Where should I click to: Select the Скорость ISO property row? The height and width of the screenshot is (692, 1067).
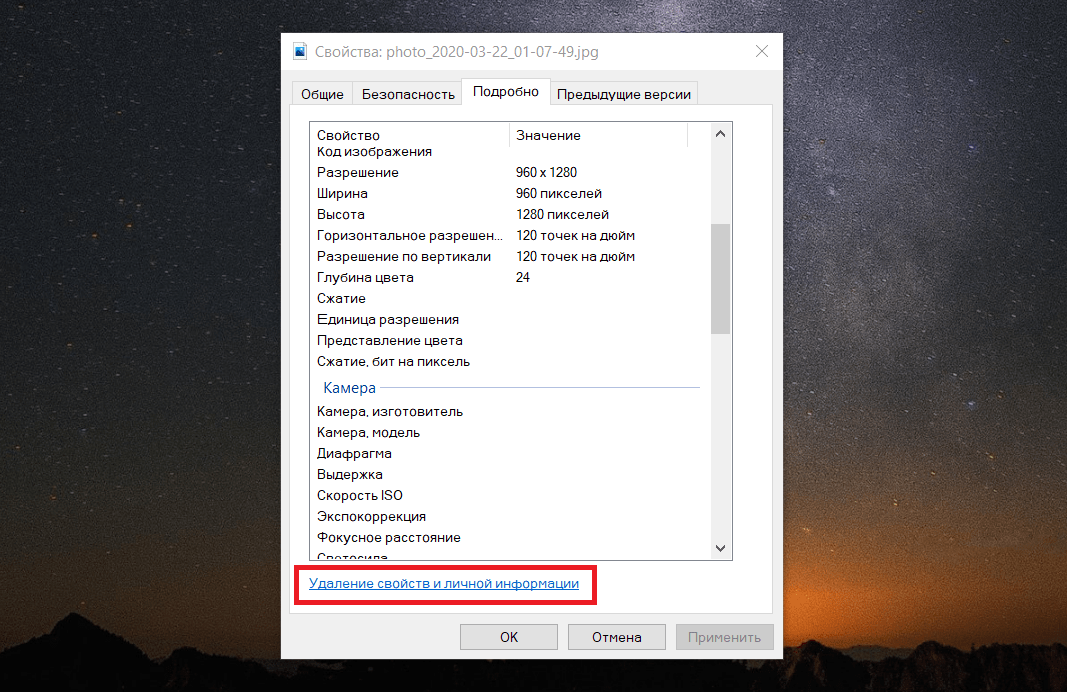[x=359, y=495]
